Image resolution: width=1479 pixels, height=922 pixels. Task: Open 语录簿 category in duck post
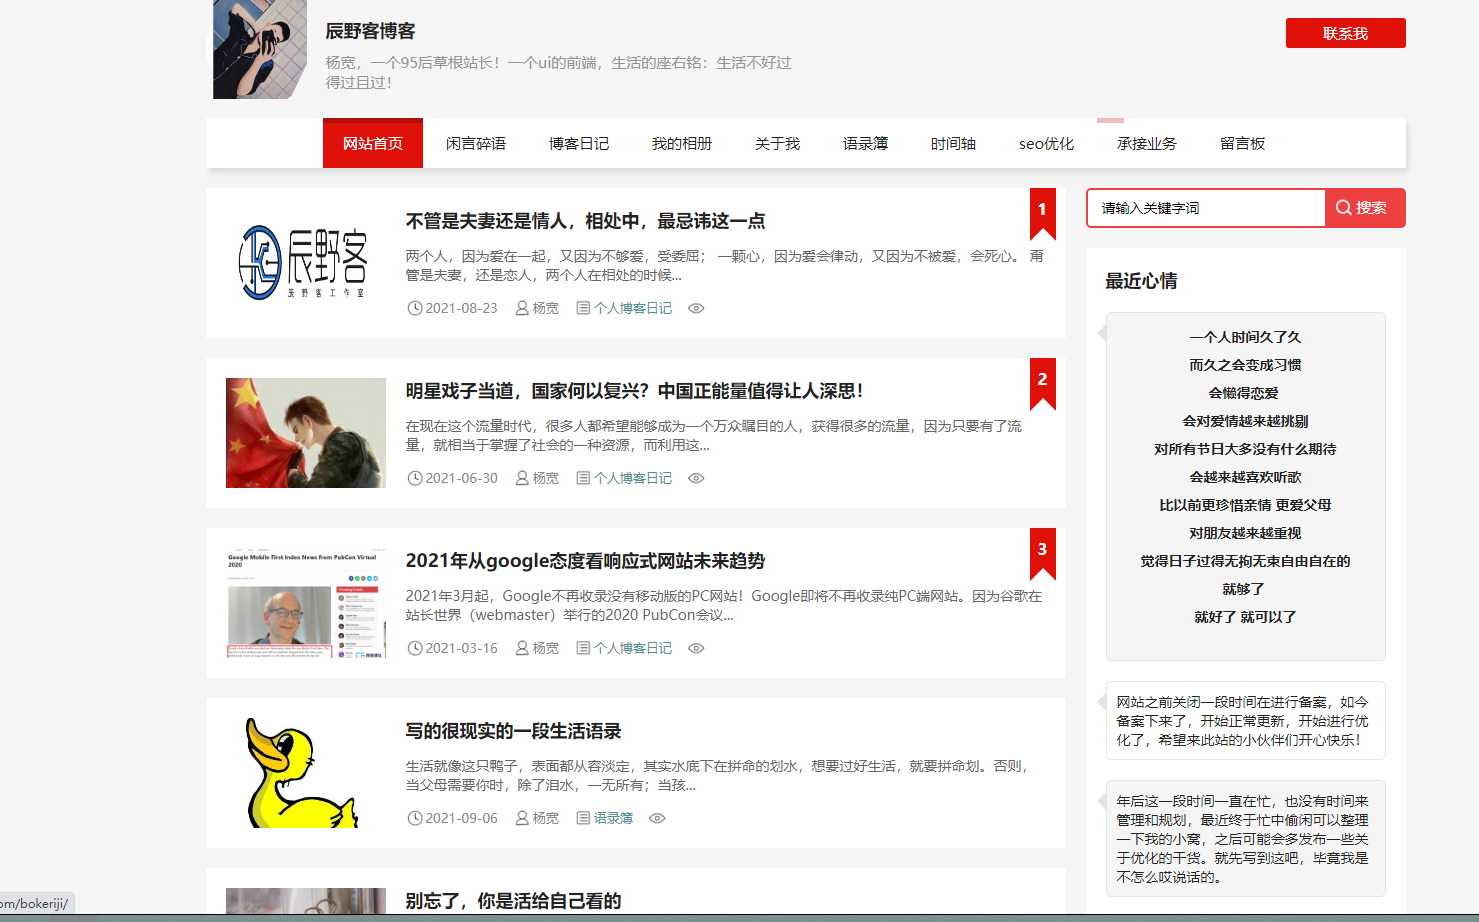(x=613, y=818)
